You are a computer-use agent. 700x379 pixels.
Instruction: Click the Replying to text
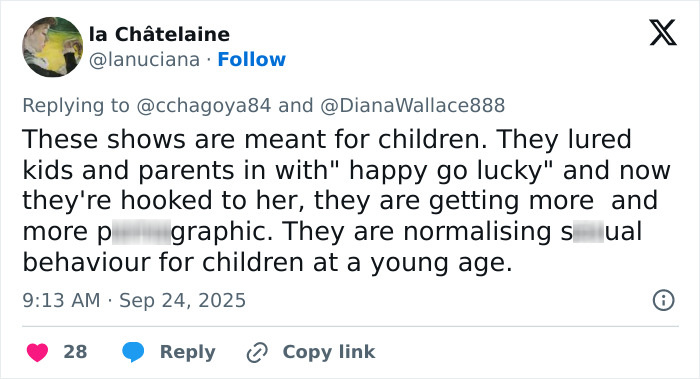coord(76,106)
